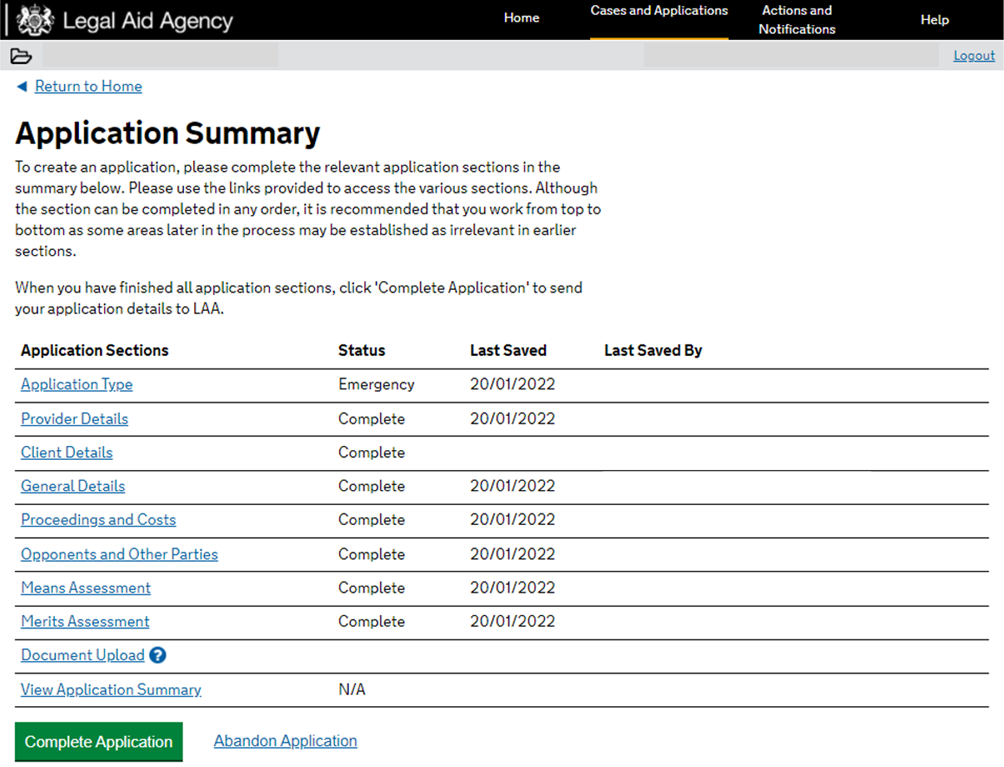Open the Provider Details section
Screen dimensions: 1004x767
[74, 419]
